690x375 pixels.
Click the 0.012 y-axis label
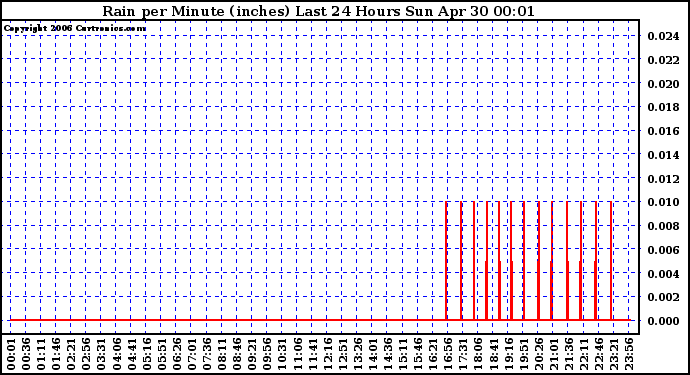click(x=663, y=179)
